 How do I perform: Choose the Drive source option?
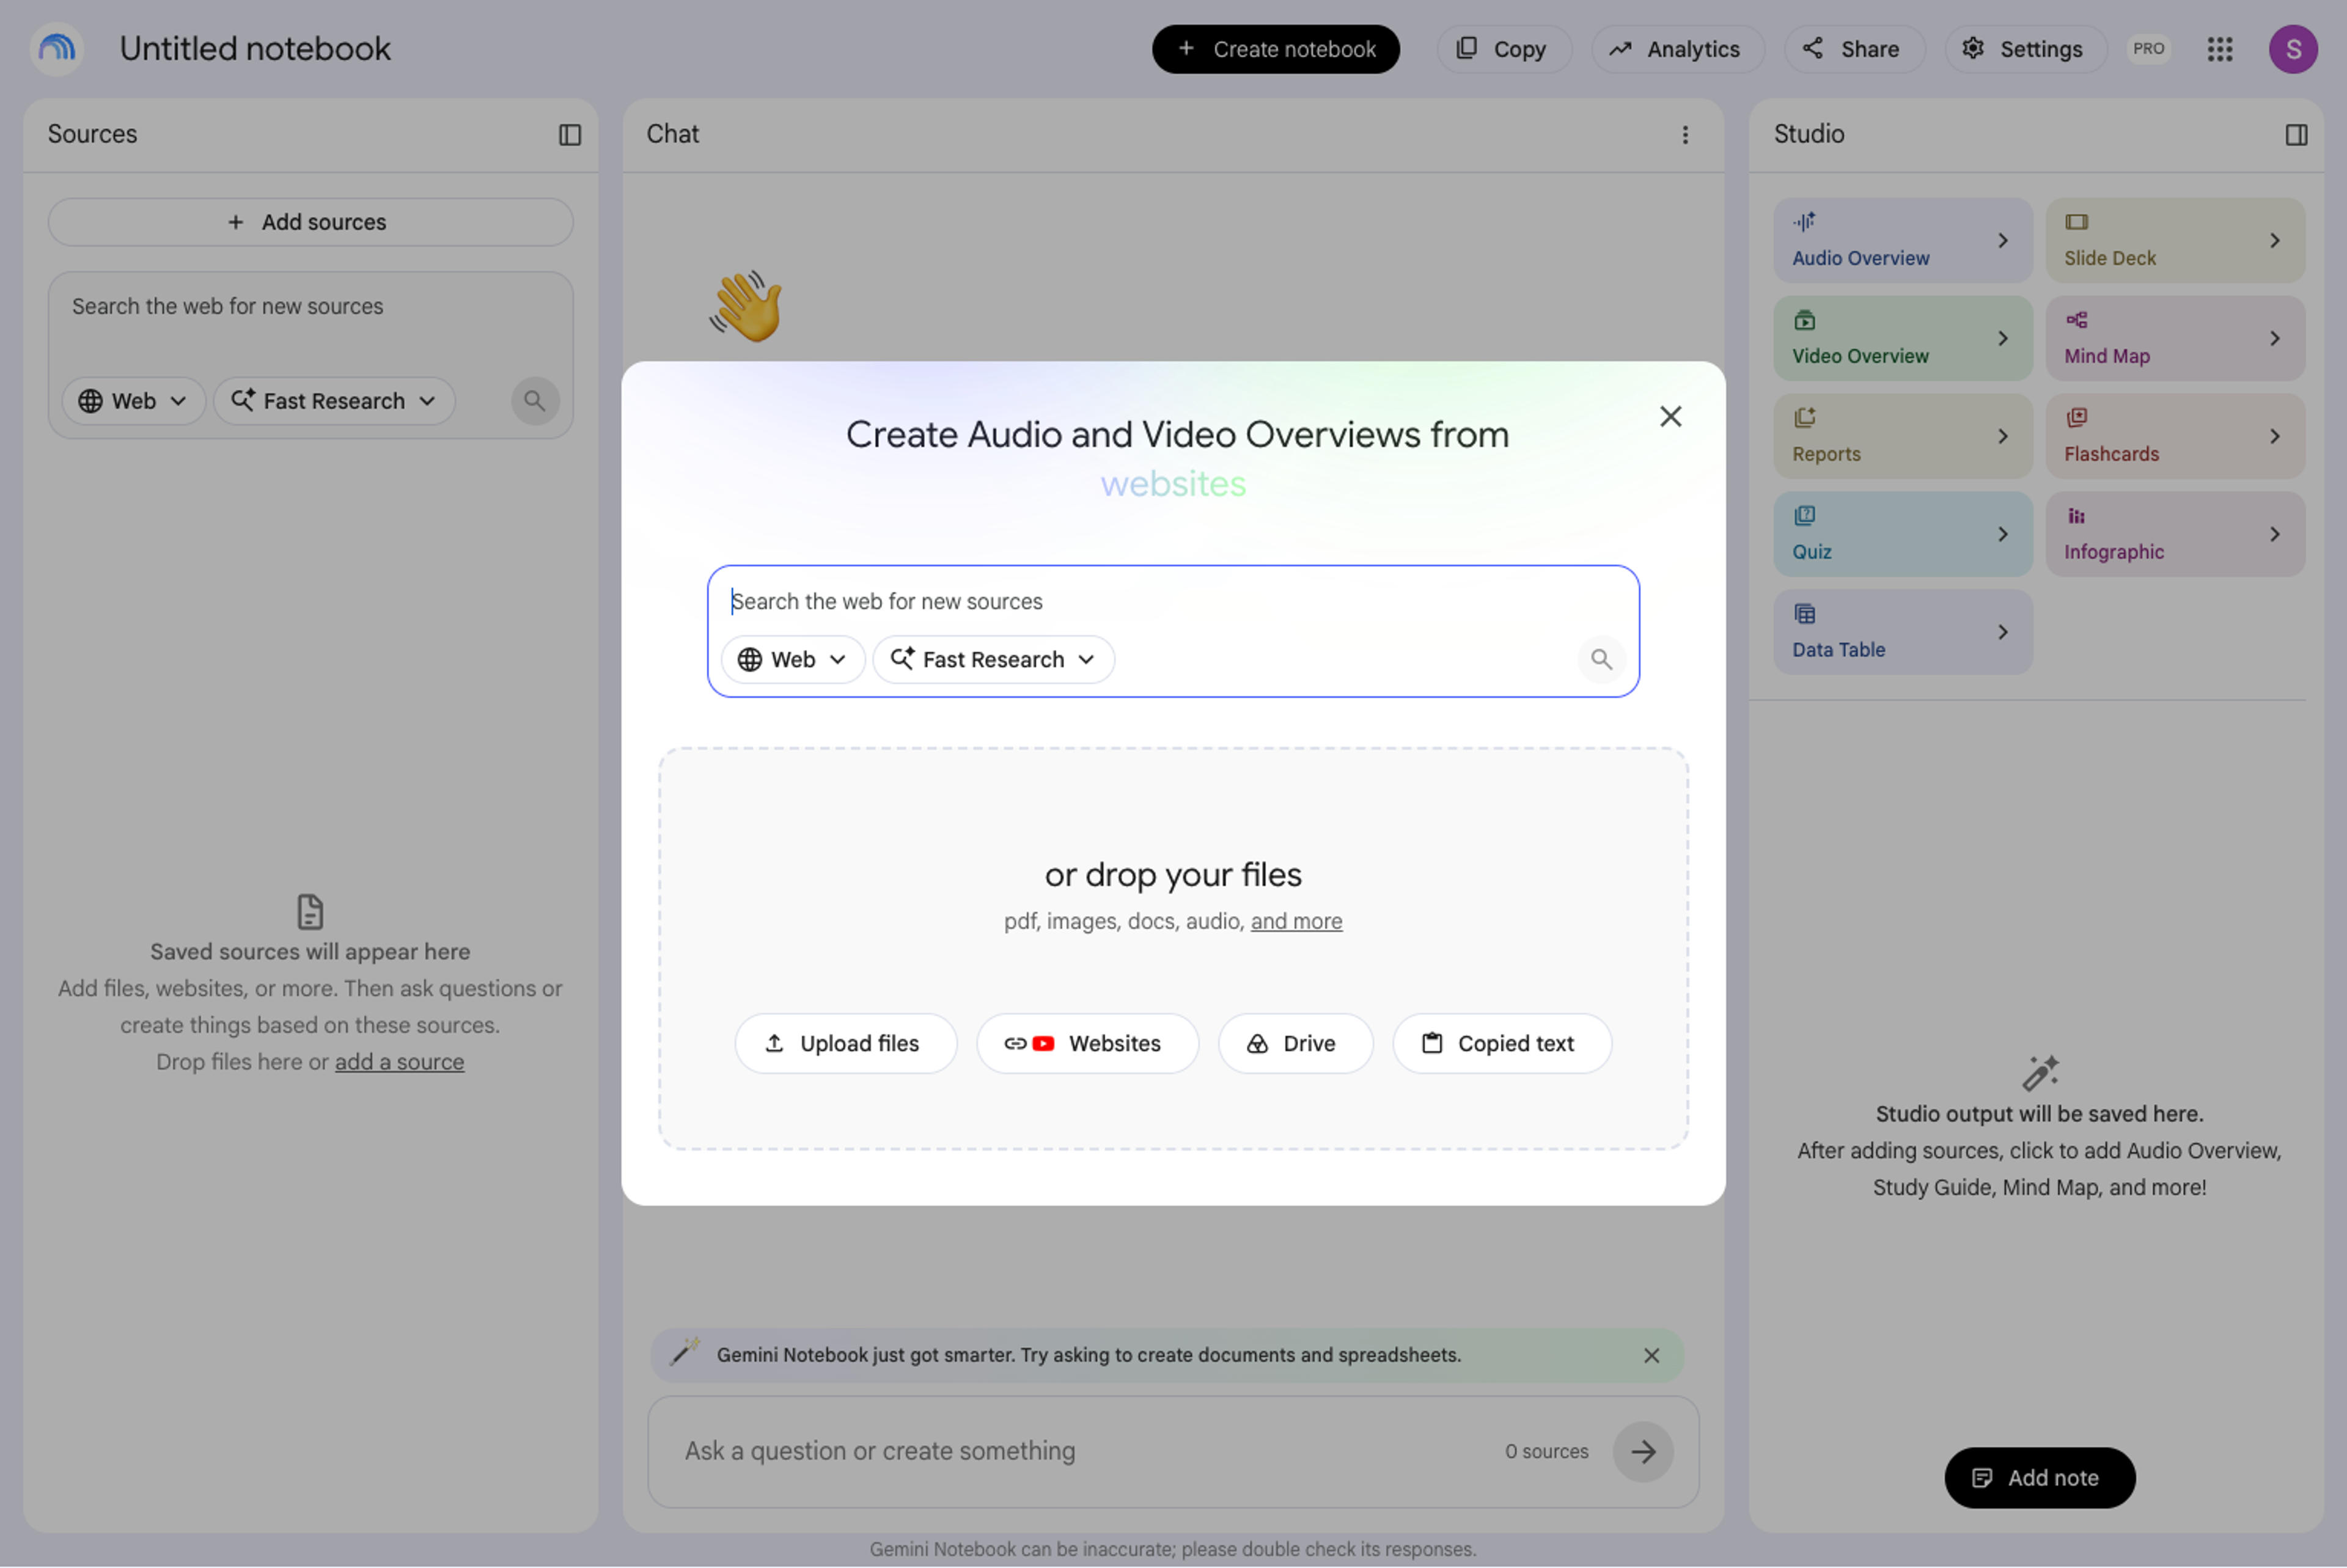pyautogui.click(x=1295, y=1044)
